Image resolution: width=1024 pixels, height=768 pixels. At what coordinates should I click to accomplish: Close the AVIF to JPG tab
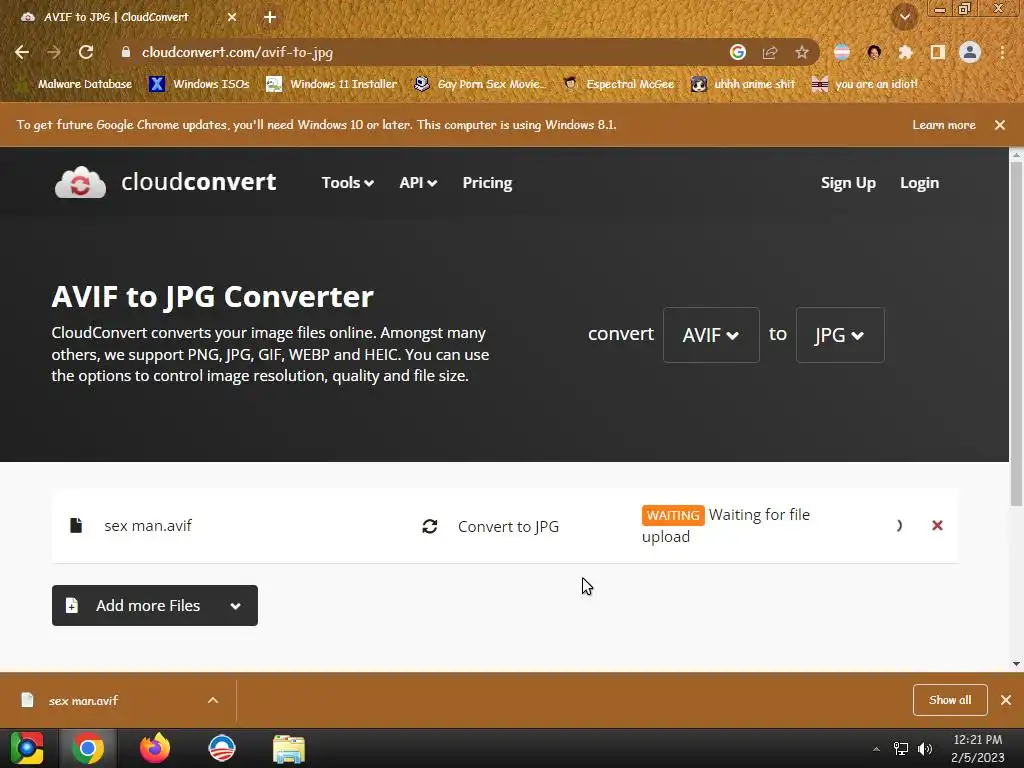(232, 17)
